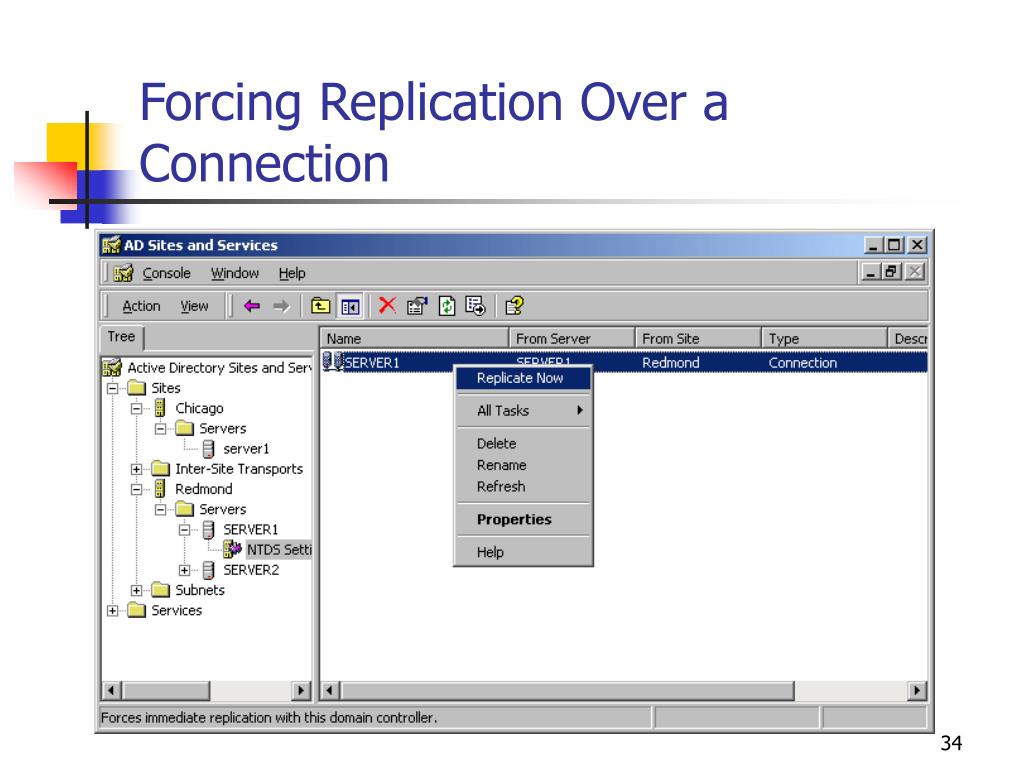
Task: Select the Connection type cell
Action: click(x=803, y=362)
